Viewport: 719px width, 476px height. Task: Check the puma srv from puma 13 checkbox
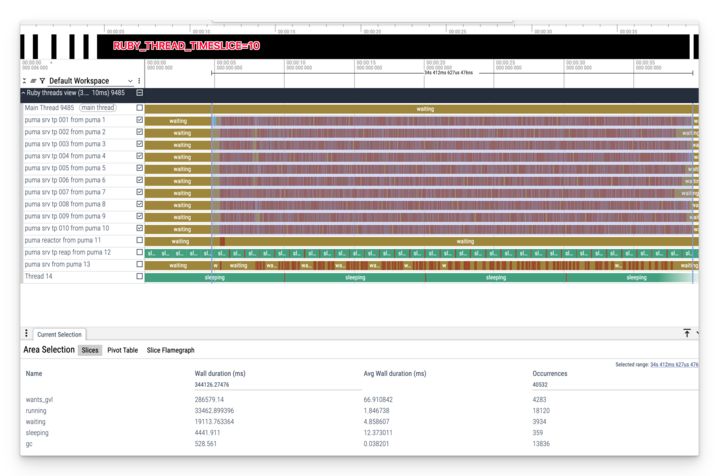click(x=139, y=264)
